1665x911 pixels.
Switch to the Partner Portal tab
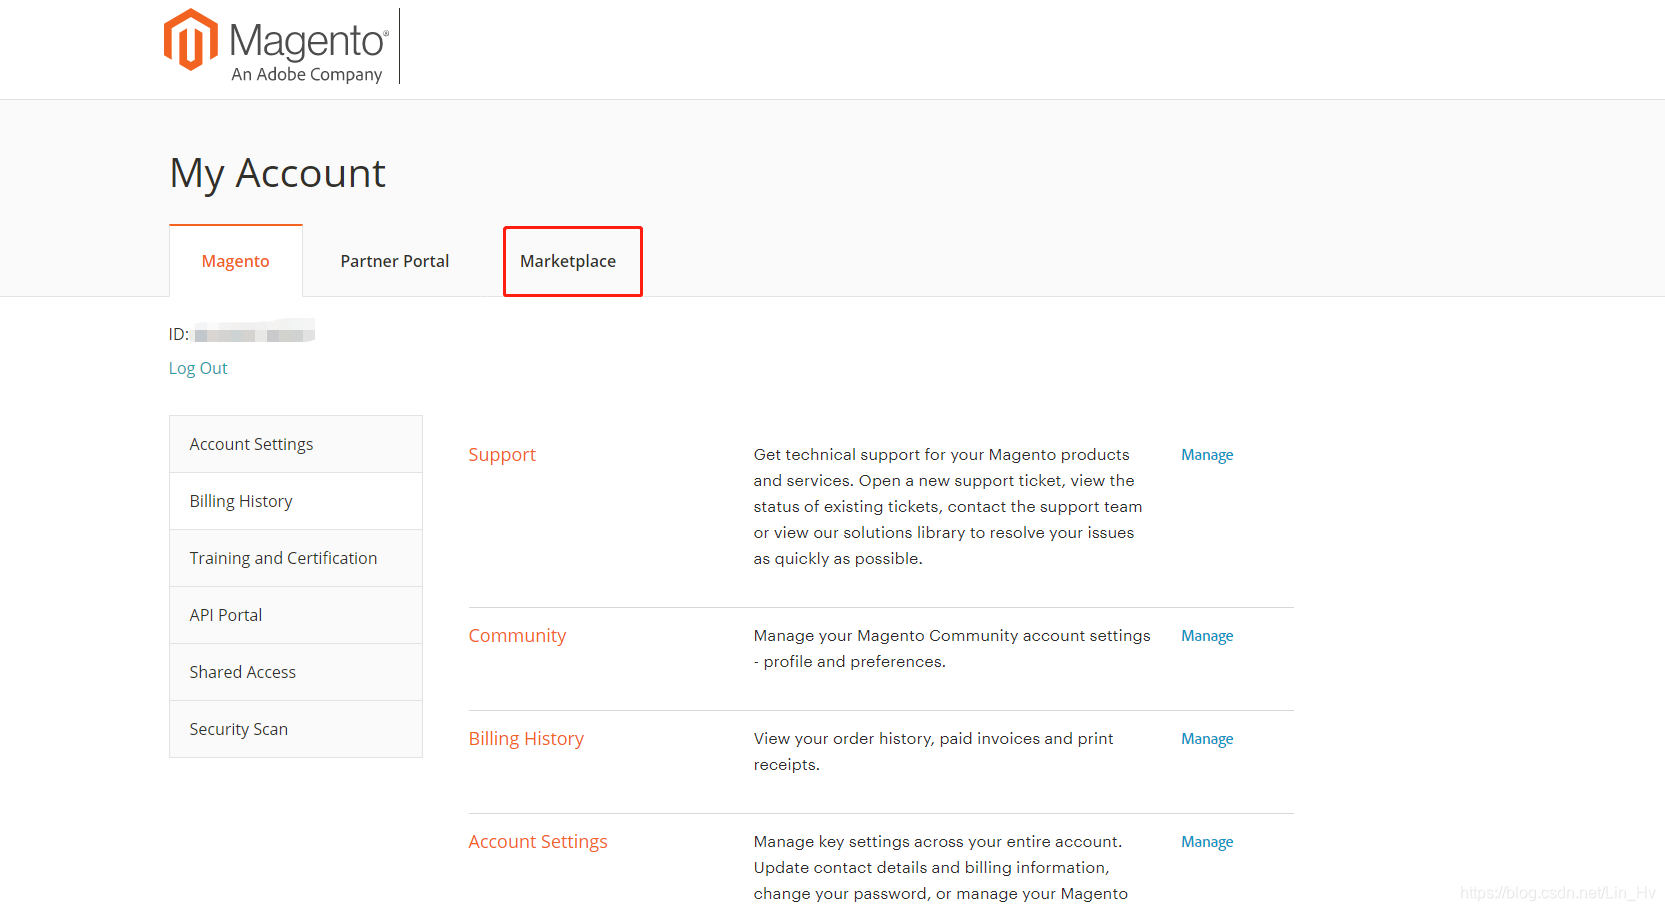pyautogui.click(x=395, y=261)
